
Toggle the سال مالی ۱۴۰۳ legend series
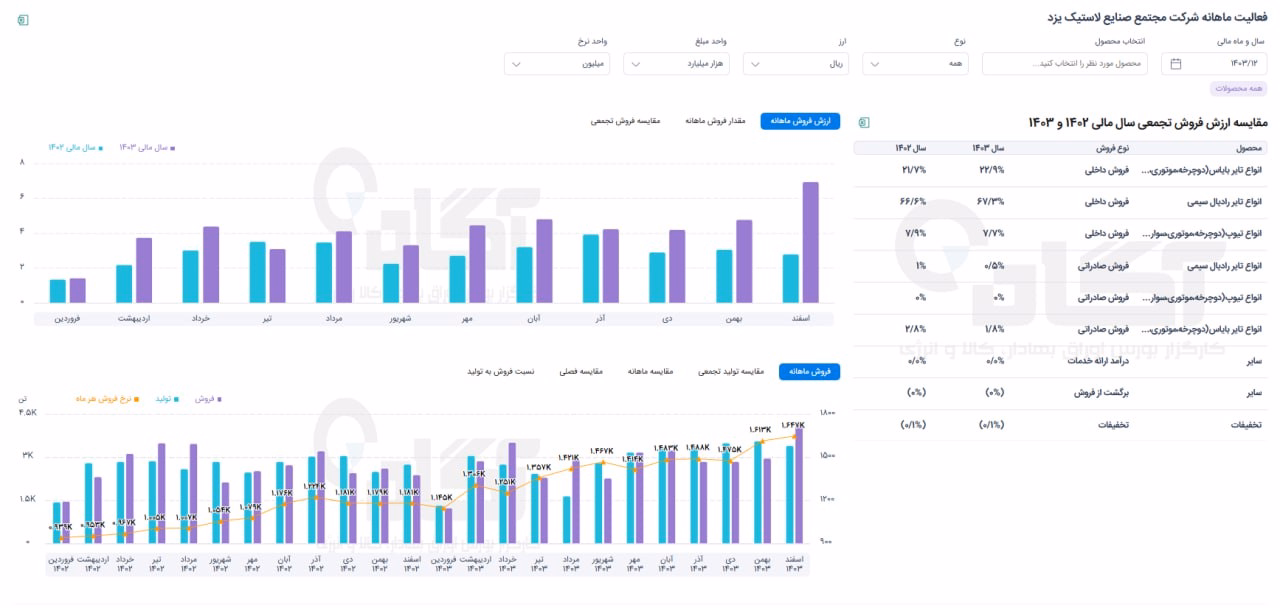(x=147, y=147)
